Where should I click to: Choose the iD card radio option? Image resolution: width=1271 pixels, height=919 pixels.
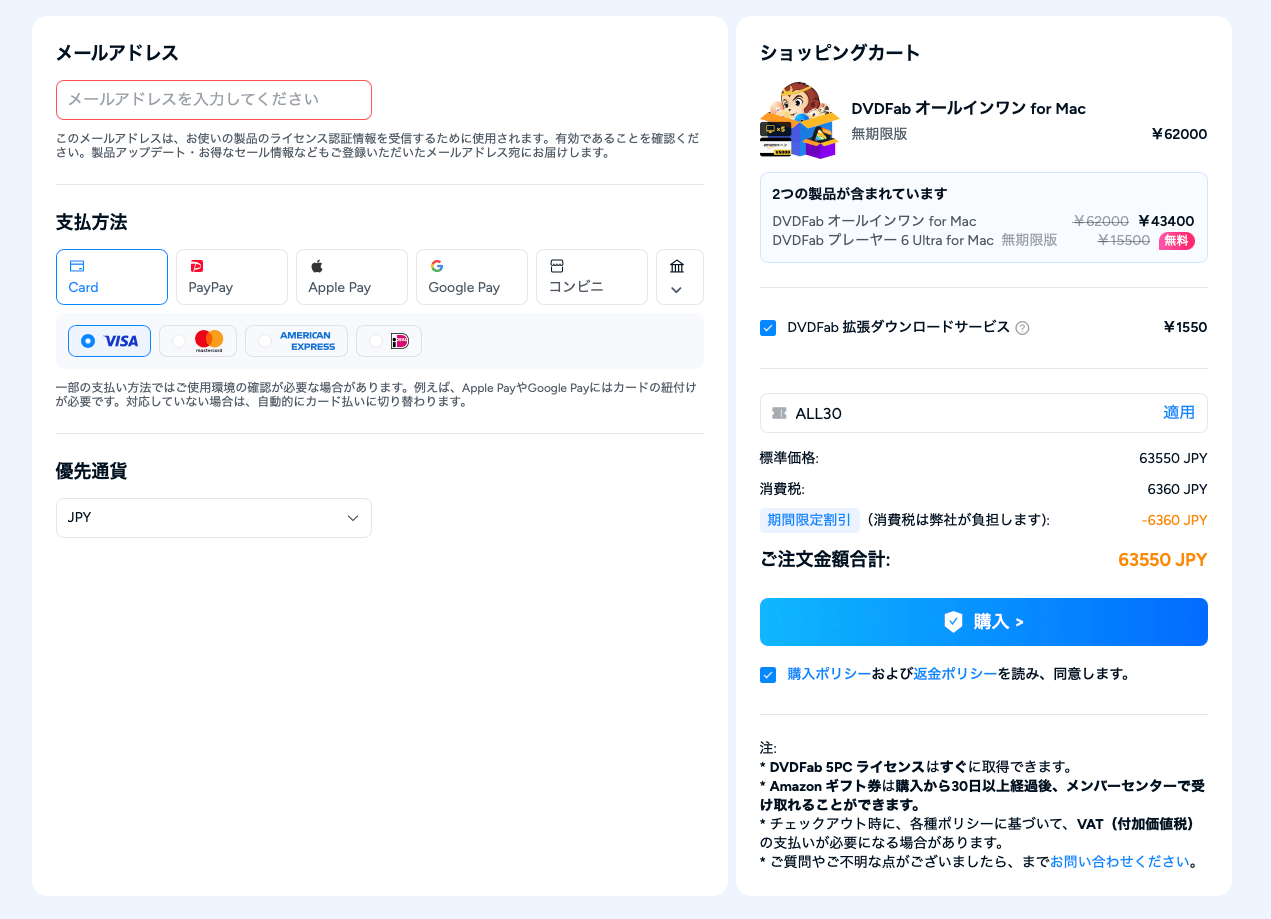pyautogui.click(x=389, y=341)
